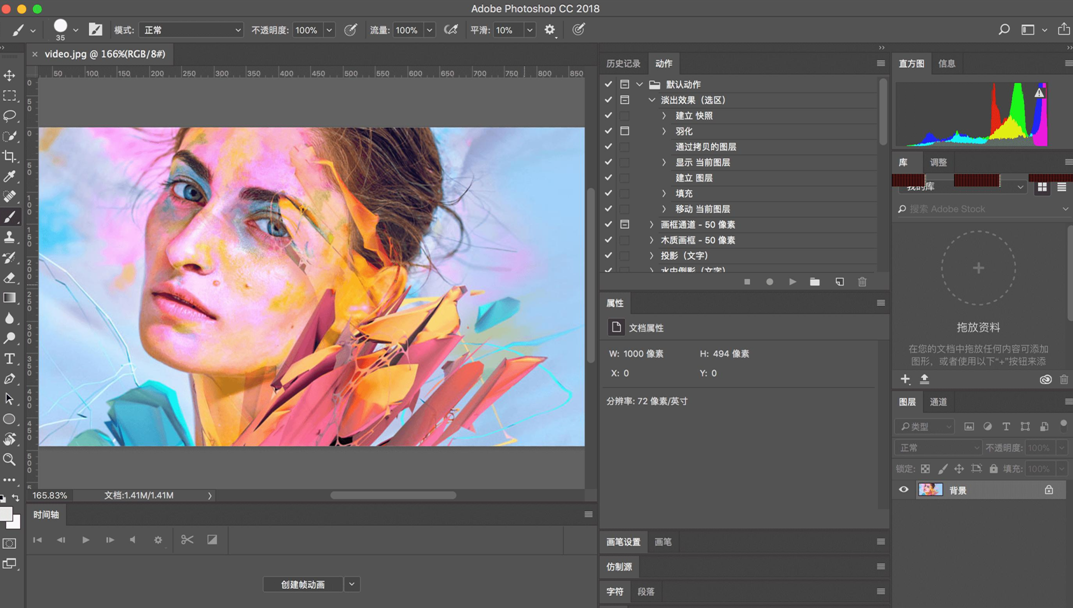Toggle the checkmark for 羽化 action step
Image resolution: width=1073 pixels, height=608 pixels.
tap(608, 131)
